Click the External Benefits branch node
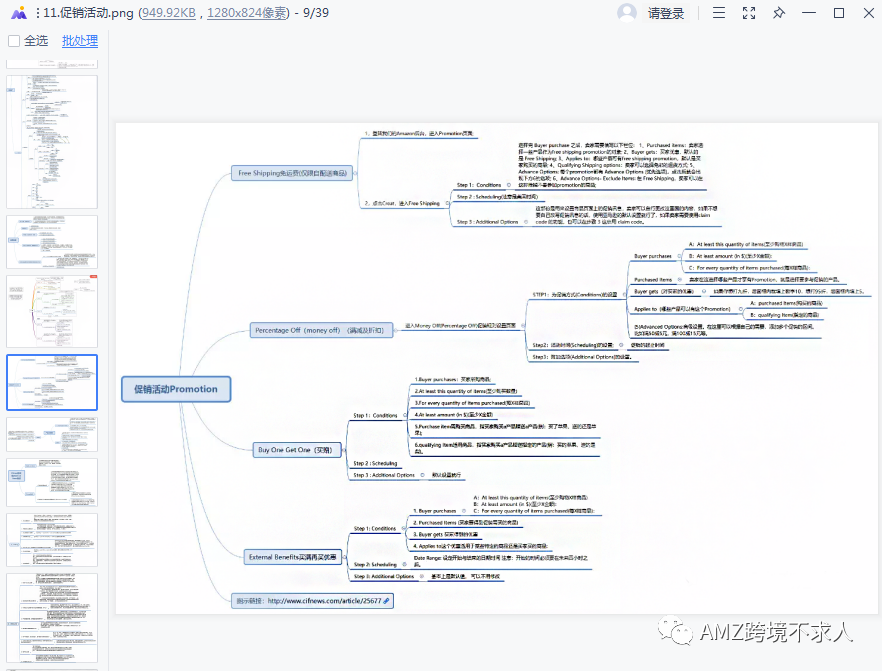This screenshot has width=882, height=671. [x=293, y=556]
